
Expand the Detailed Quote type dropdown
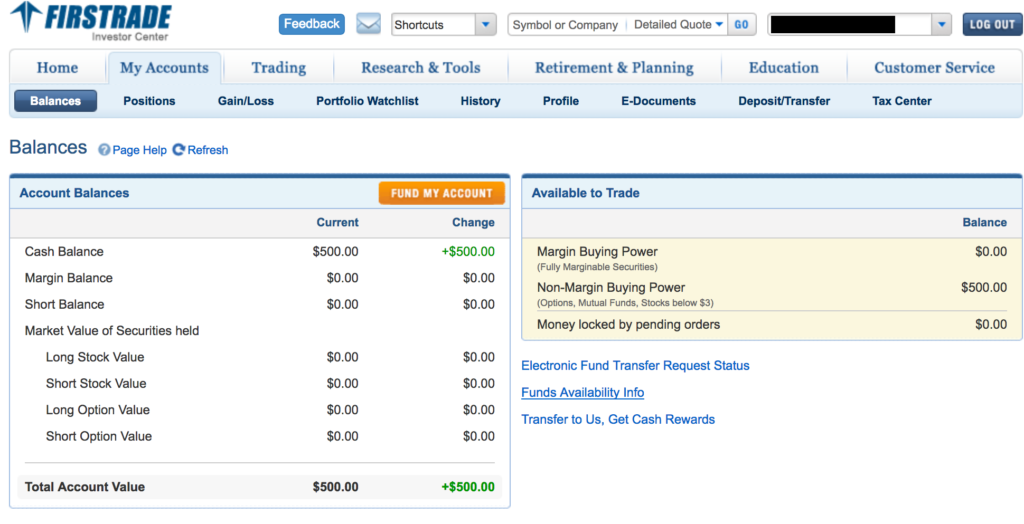[x=677, y=25]
